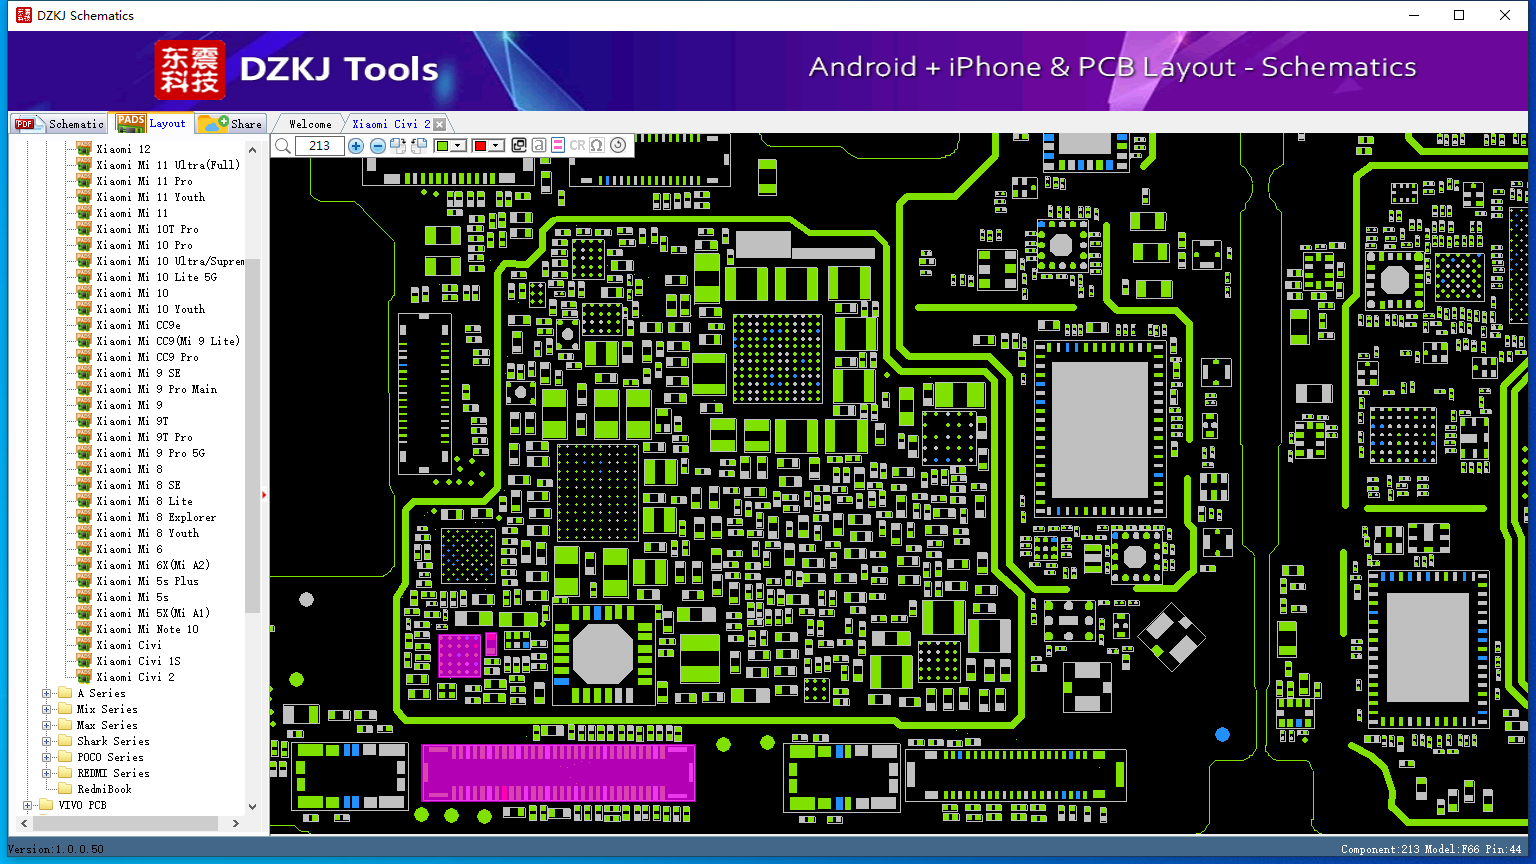The height and width of the screenshot is (864, 1536).
Task: Open the green color dropdown arrow
Action: point(458,146)
